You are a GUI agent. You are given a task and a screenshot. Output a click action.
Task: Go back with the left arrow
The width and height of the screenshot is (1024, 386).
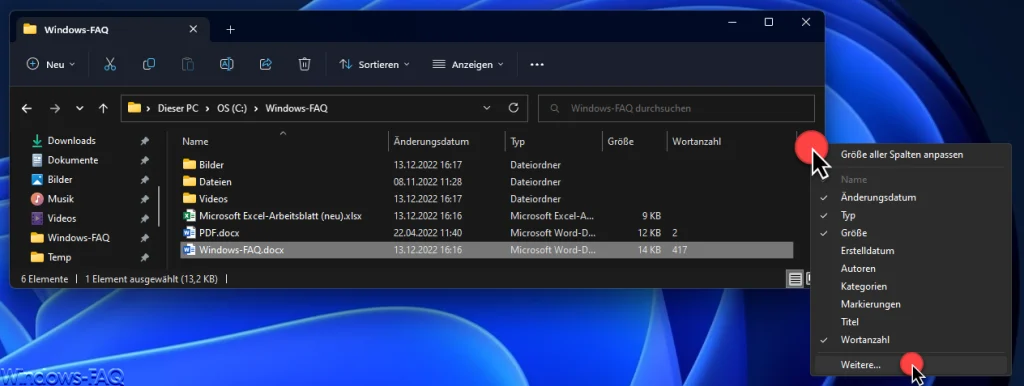(27, 108)
